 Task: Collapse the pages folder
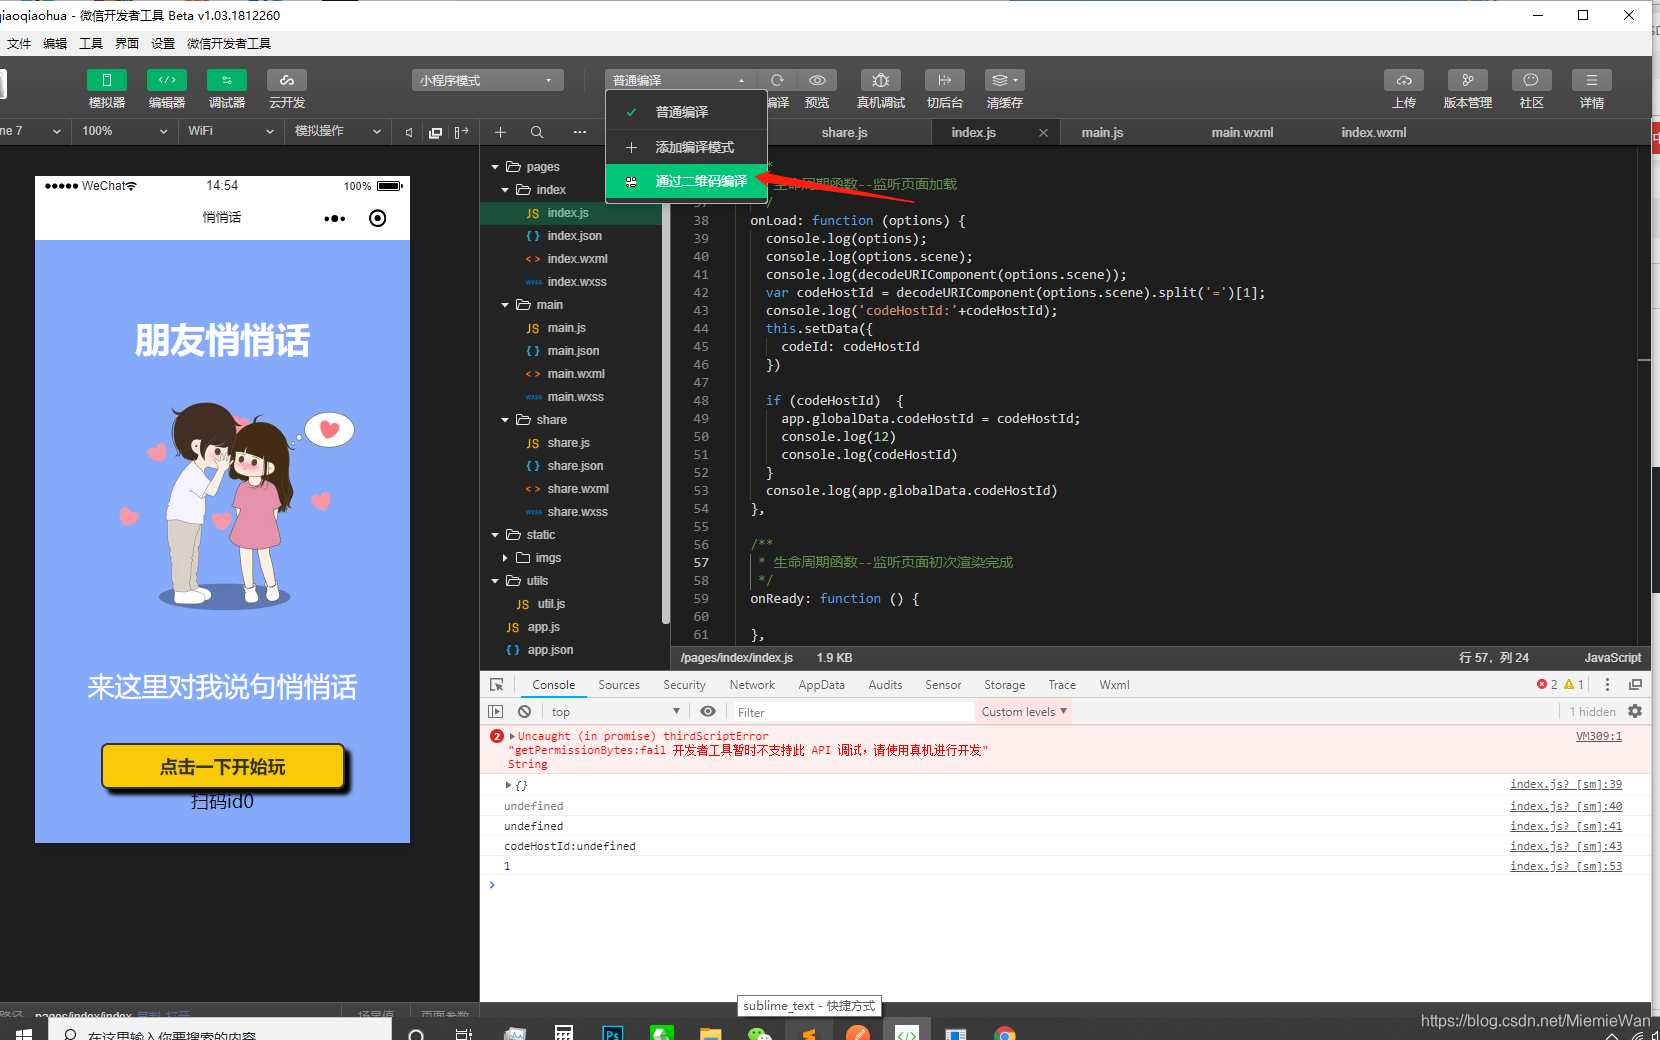click(495, 167)
